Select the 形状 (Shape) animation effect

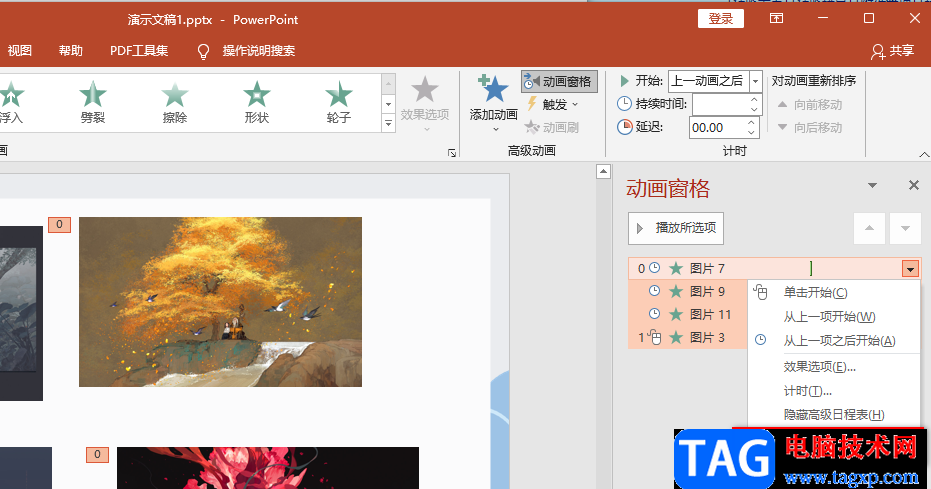point(256,102)
